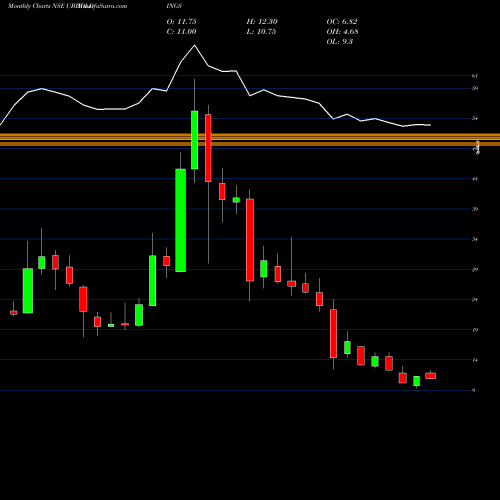This screenshot has height=500, width=500.
Task: Click the peak of the white indicator line
Action: (195, 45)
